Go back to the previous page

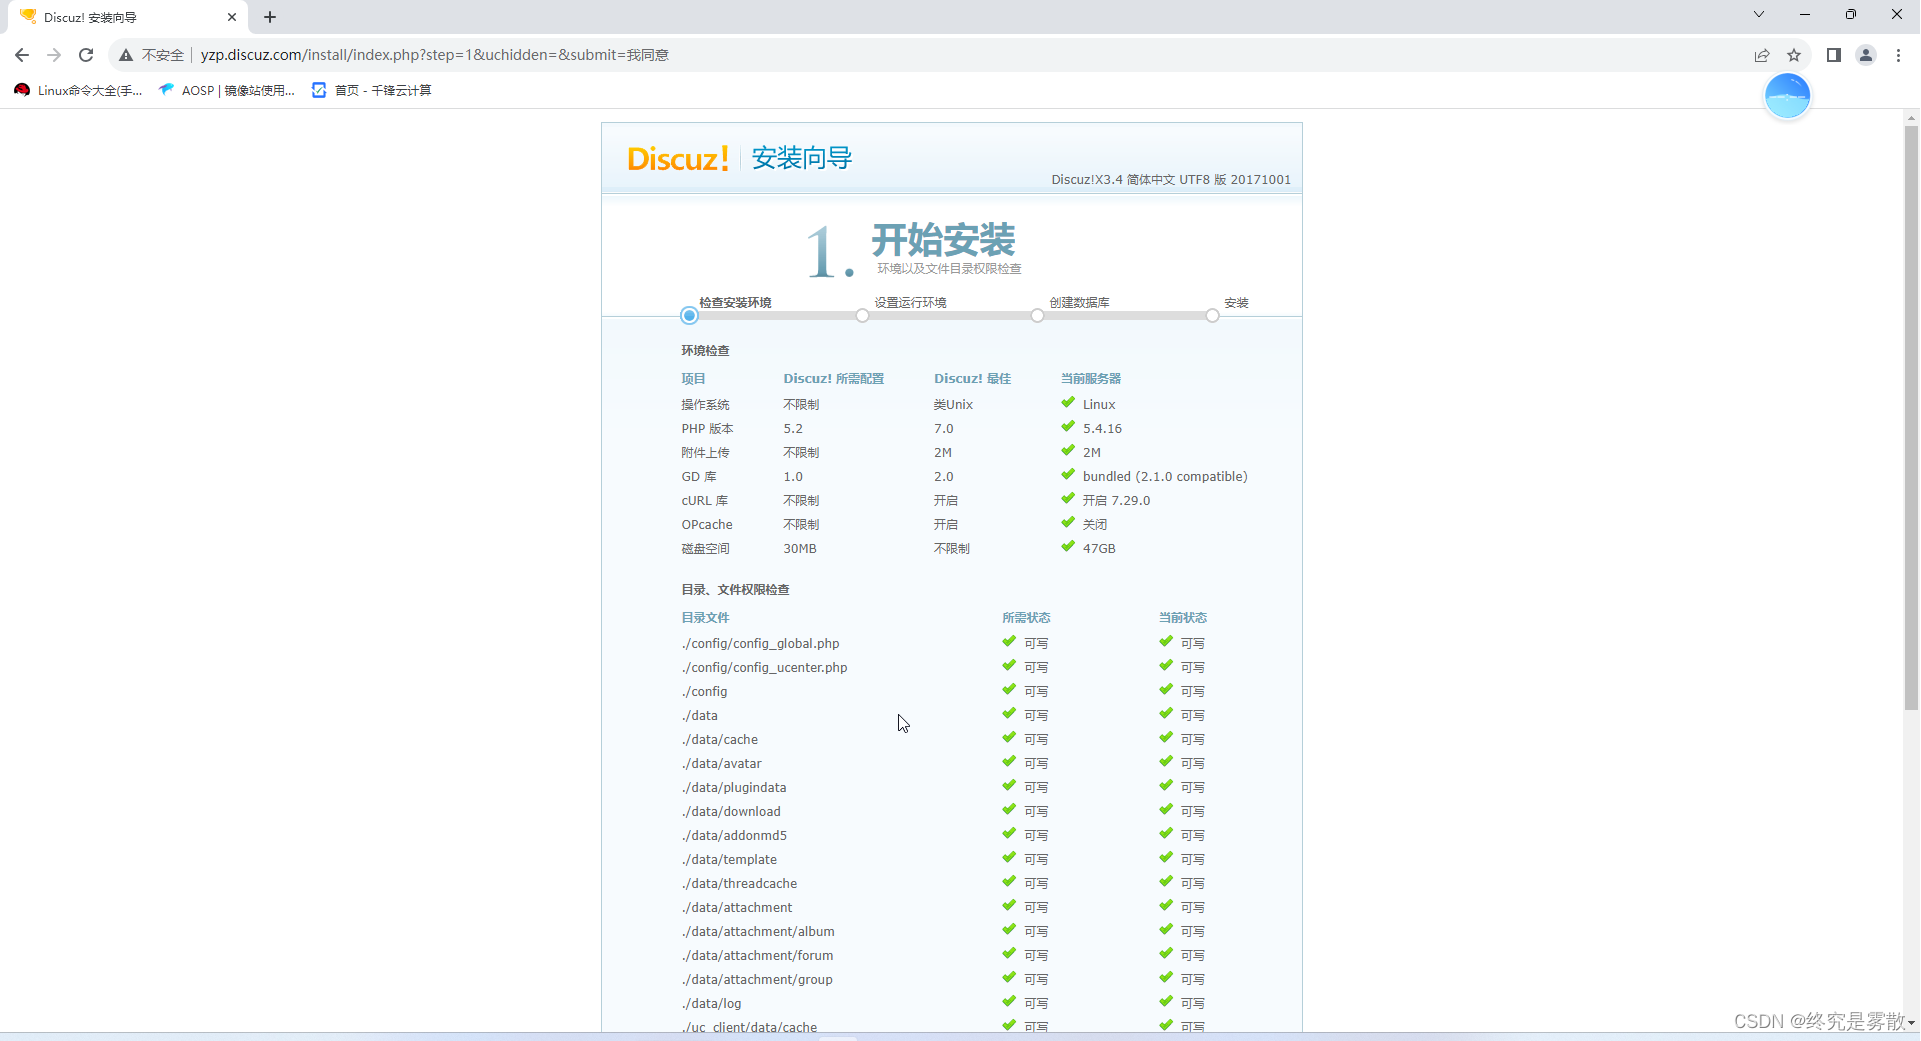pyautogui.click(x=22, y=55)
